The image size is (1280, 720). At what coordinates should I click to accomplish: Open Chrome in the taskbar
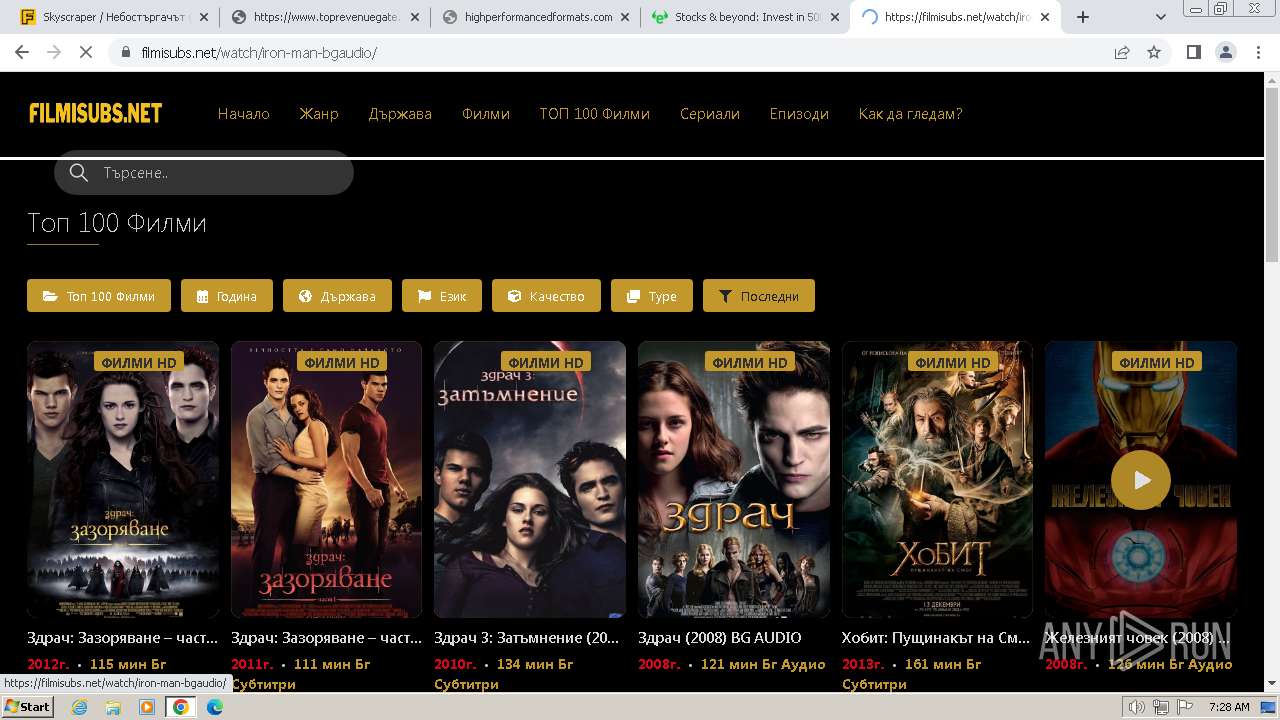[x=180, y=707]
